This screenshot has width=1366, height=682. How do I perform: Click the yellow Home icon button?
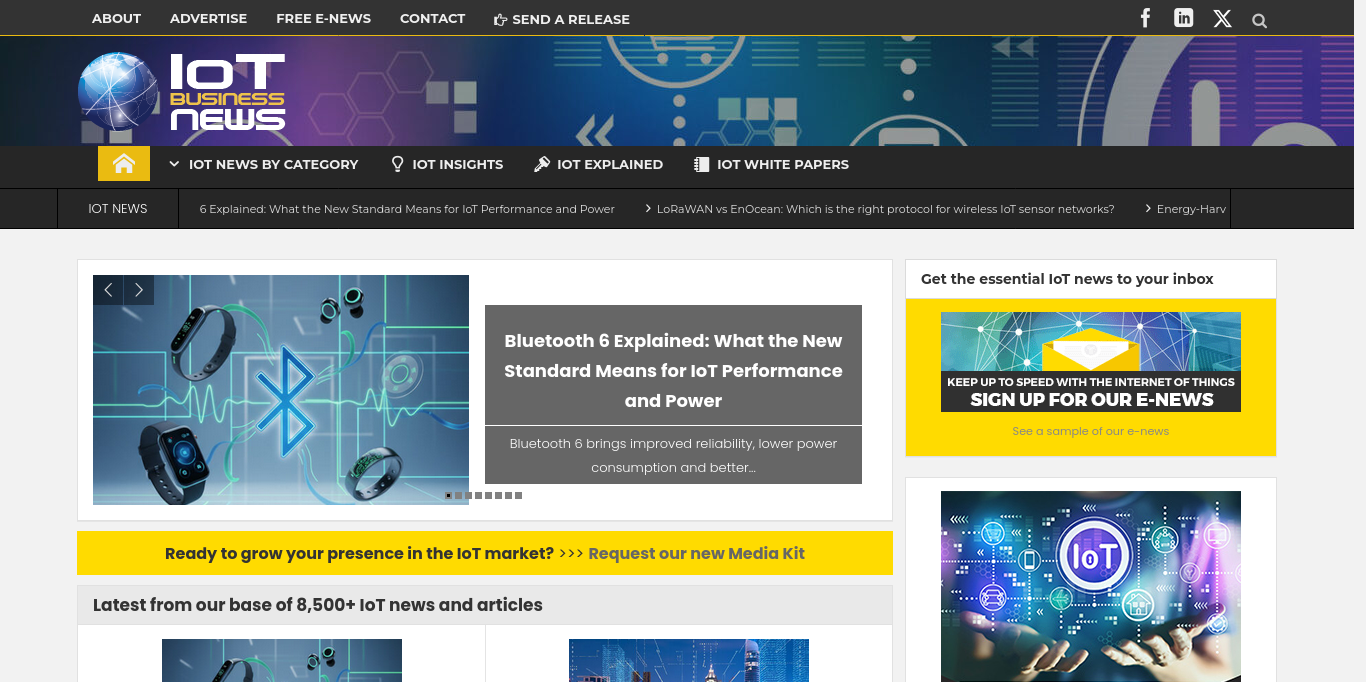[x=124, y=164]
